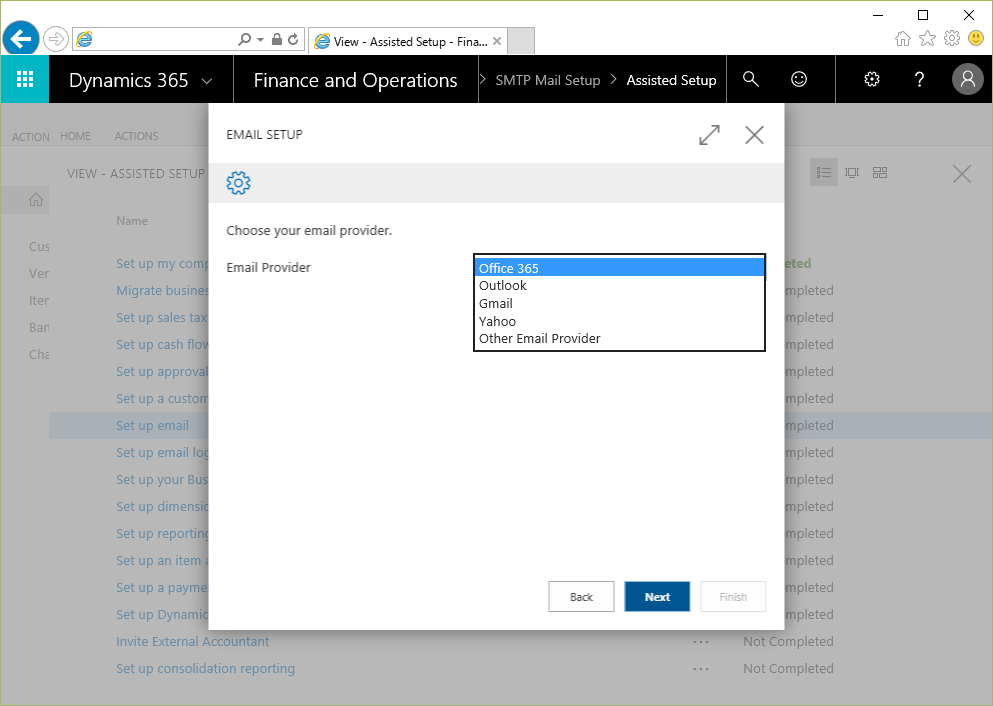The width and height of the screenshot is (993, 706).
Task: Open the search magnifier in header
Action: (x=750, y=79)
